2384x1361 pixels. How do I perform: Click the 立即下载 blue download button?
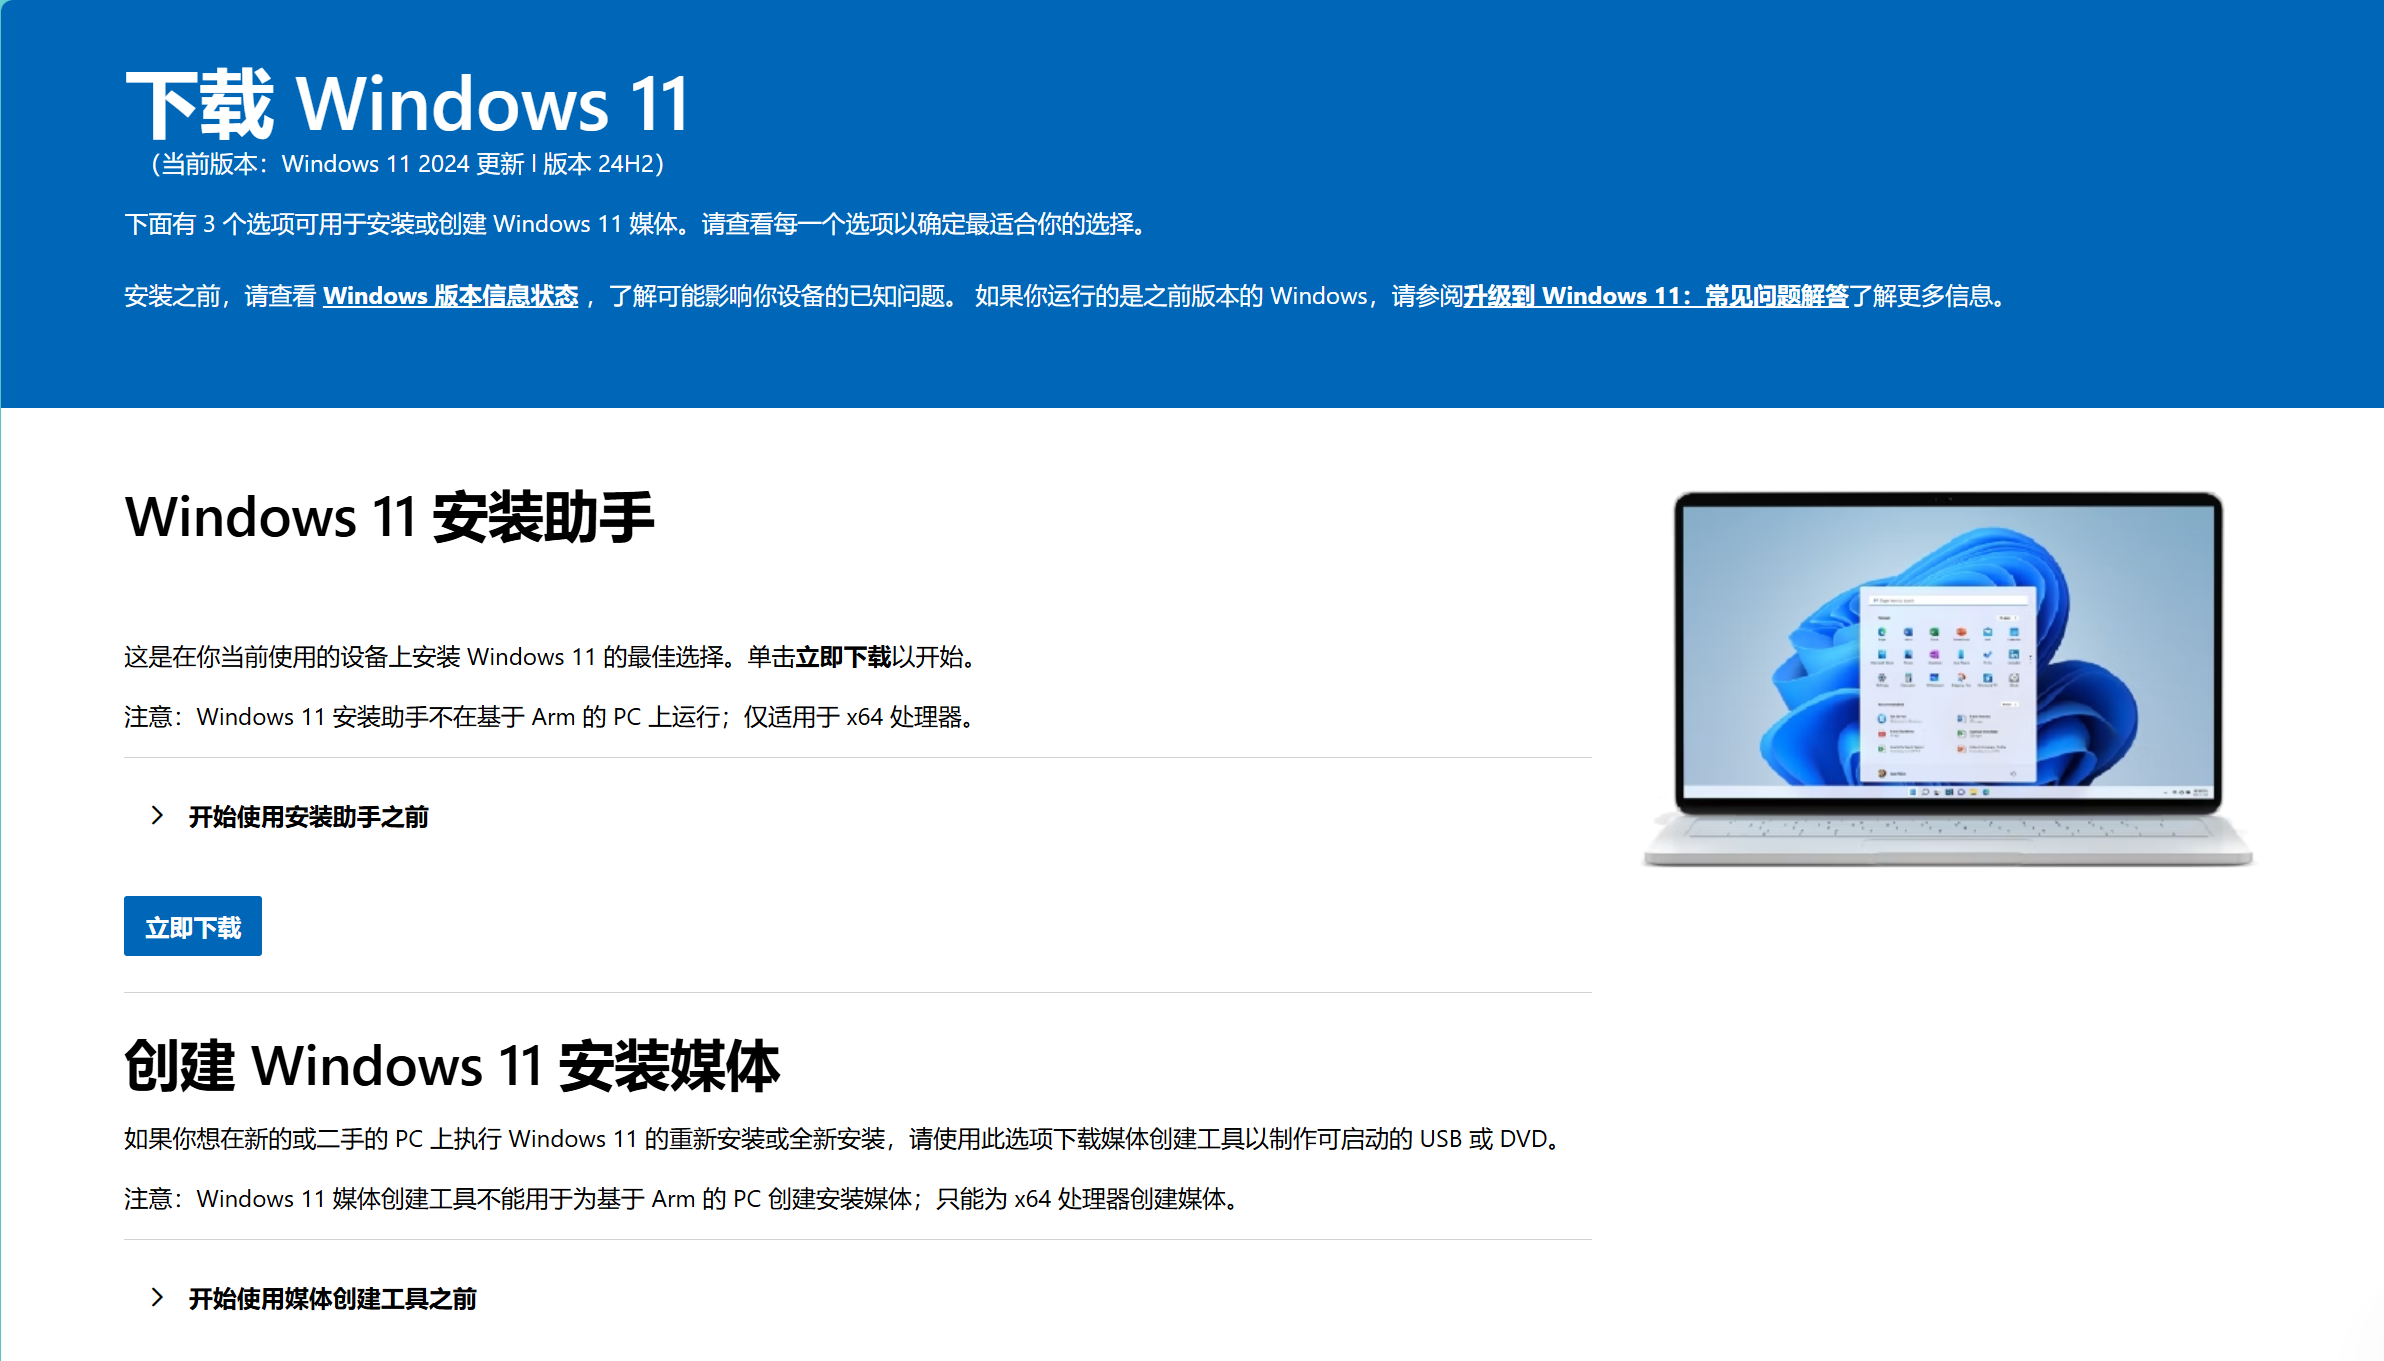192,926
